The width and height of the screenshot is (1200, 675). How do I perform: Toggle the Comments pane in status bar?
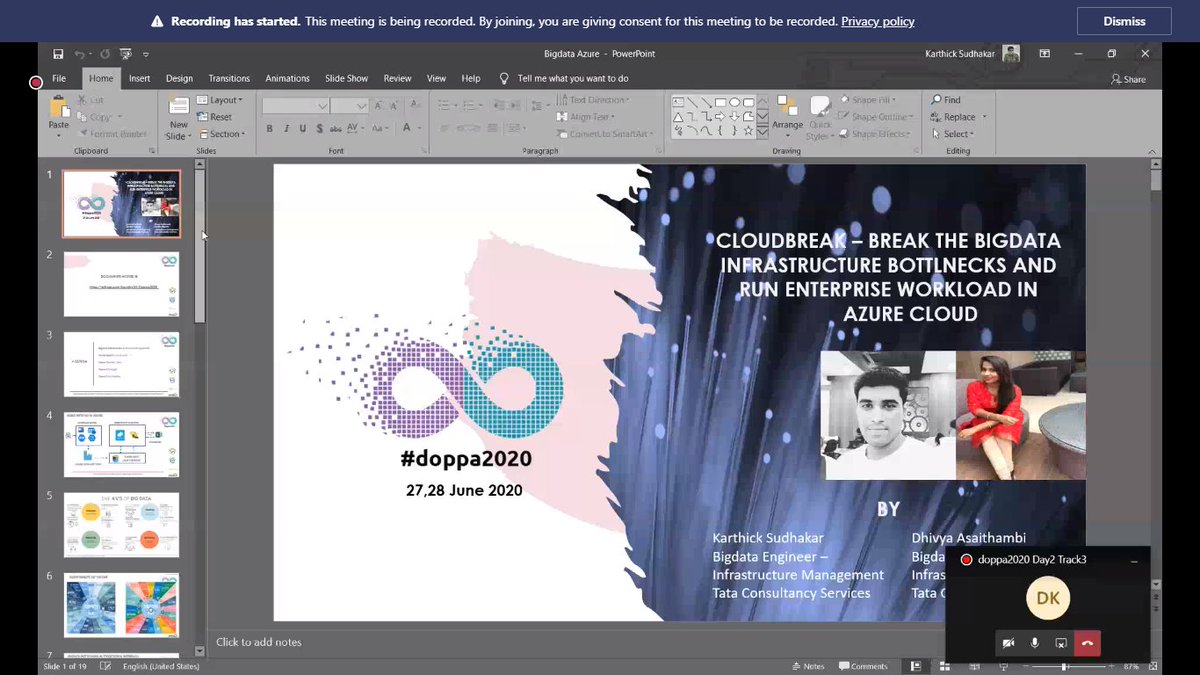864,666
